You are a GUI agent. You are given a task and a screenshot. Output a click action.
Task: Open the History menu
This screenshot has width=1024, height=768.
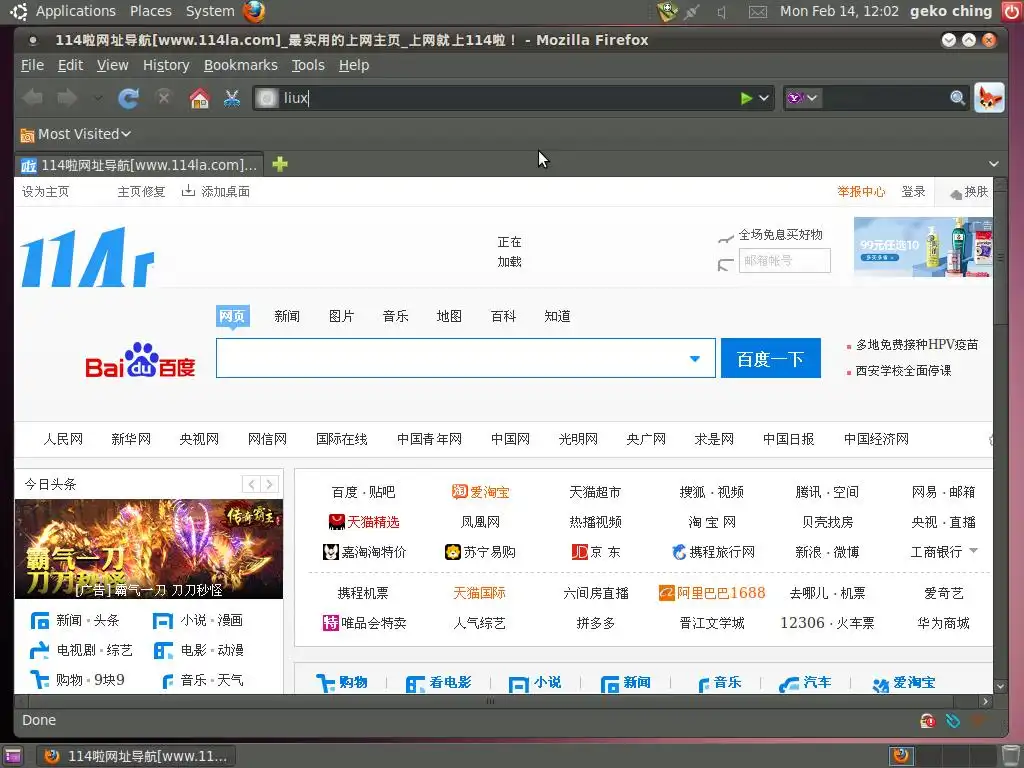(x=166, y=65)
